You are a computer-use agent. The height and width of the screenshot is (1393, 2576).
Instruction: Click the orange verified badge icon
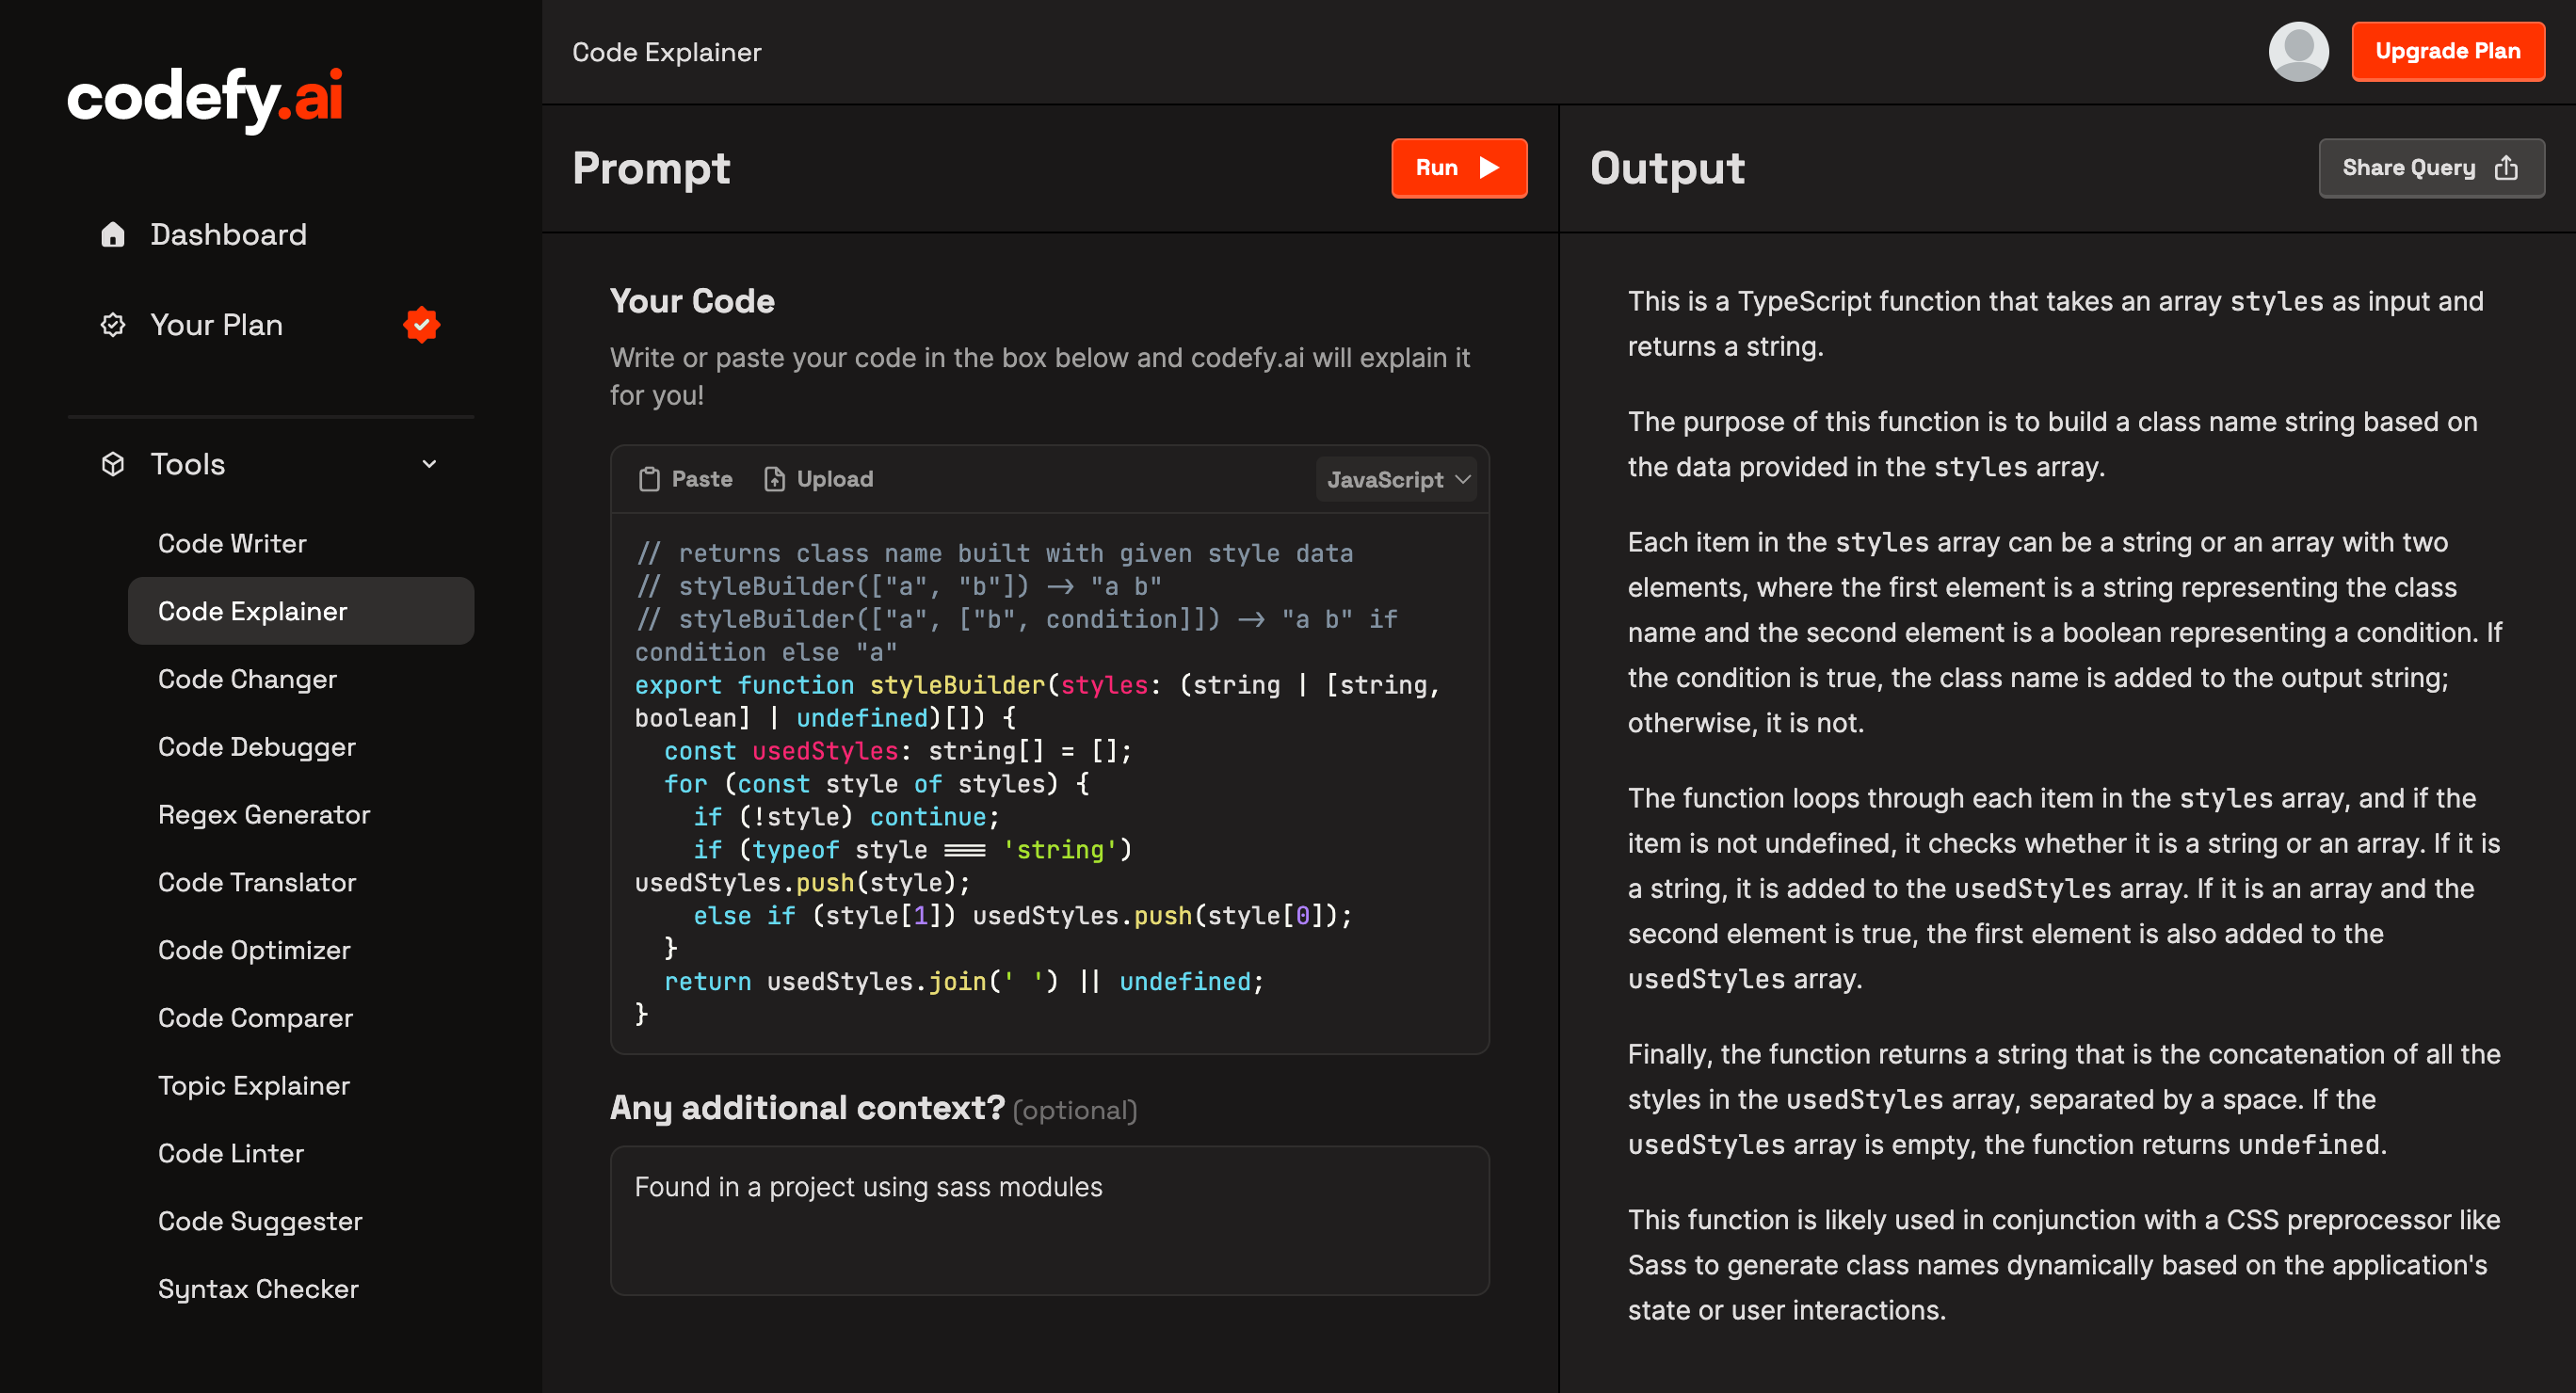(421, 325)
